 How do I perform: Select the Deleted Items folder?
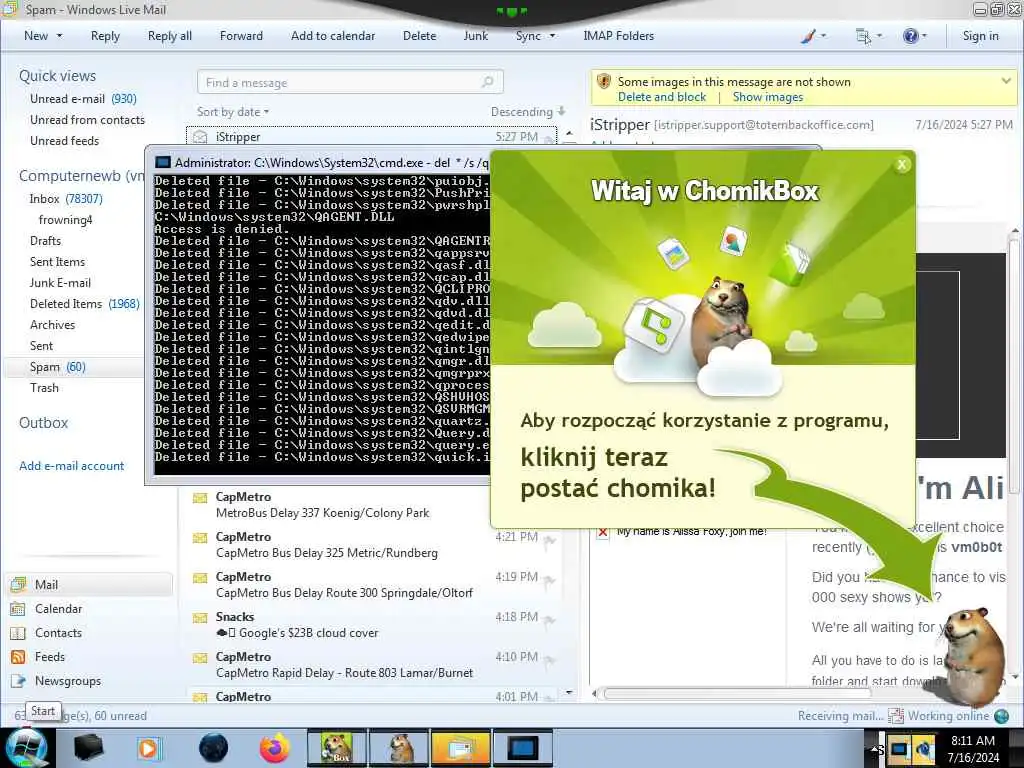[x=84, y=304]
